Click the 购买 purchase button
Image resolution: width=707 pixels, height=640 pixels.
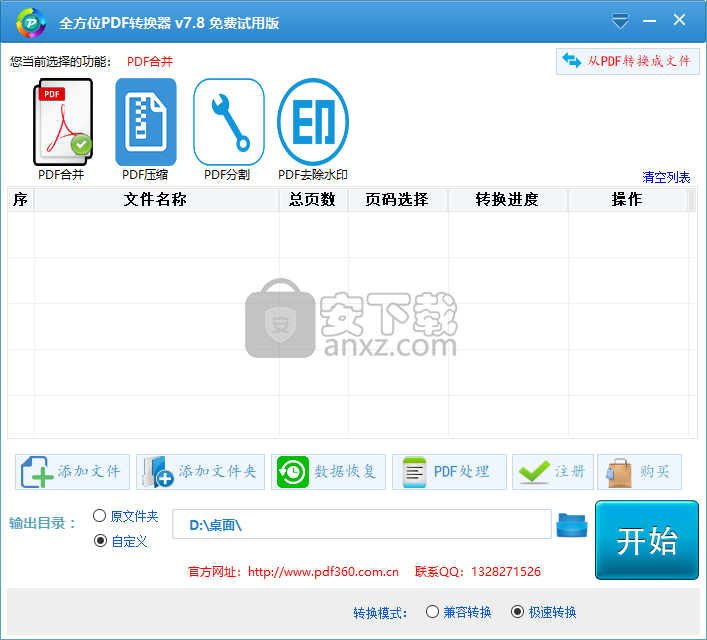point(639,472)
